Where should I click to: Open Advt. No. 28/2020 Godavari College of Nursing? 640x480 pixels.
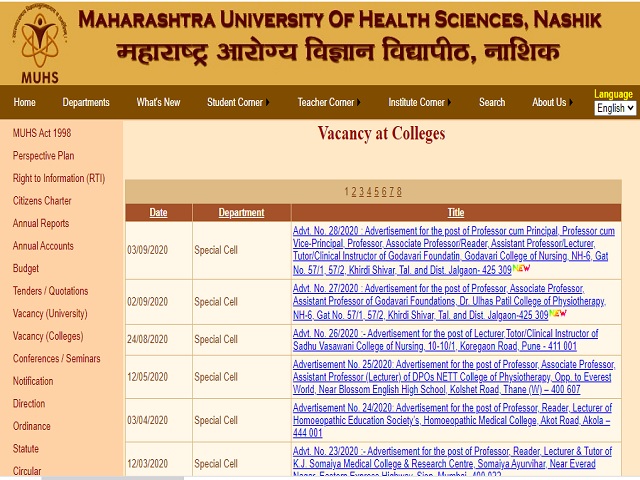[x=453, y=250]
